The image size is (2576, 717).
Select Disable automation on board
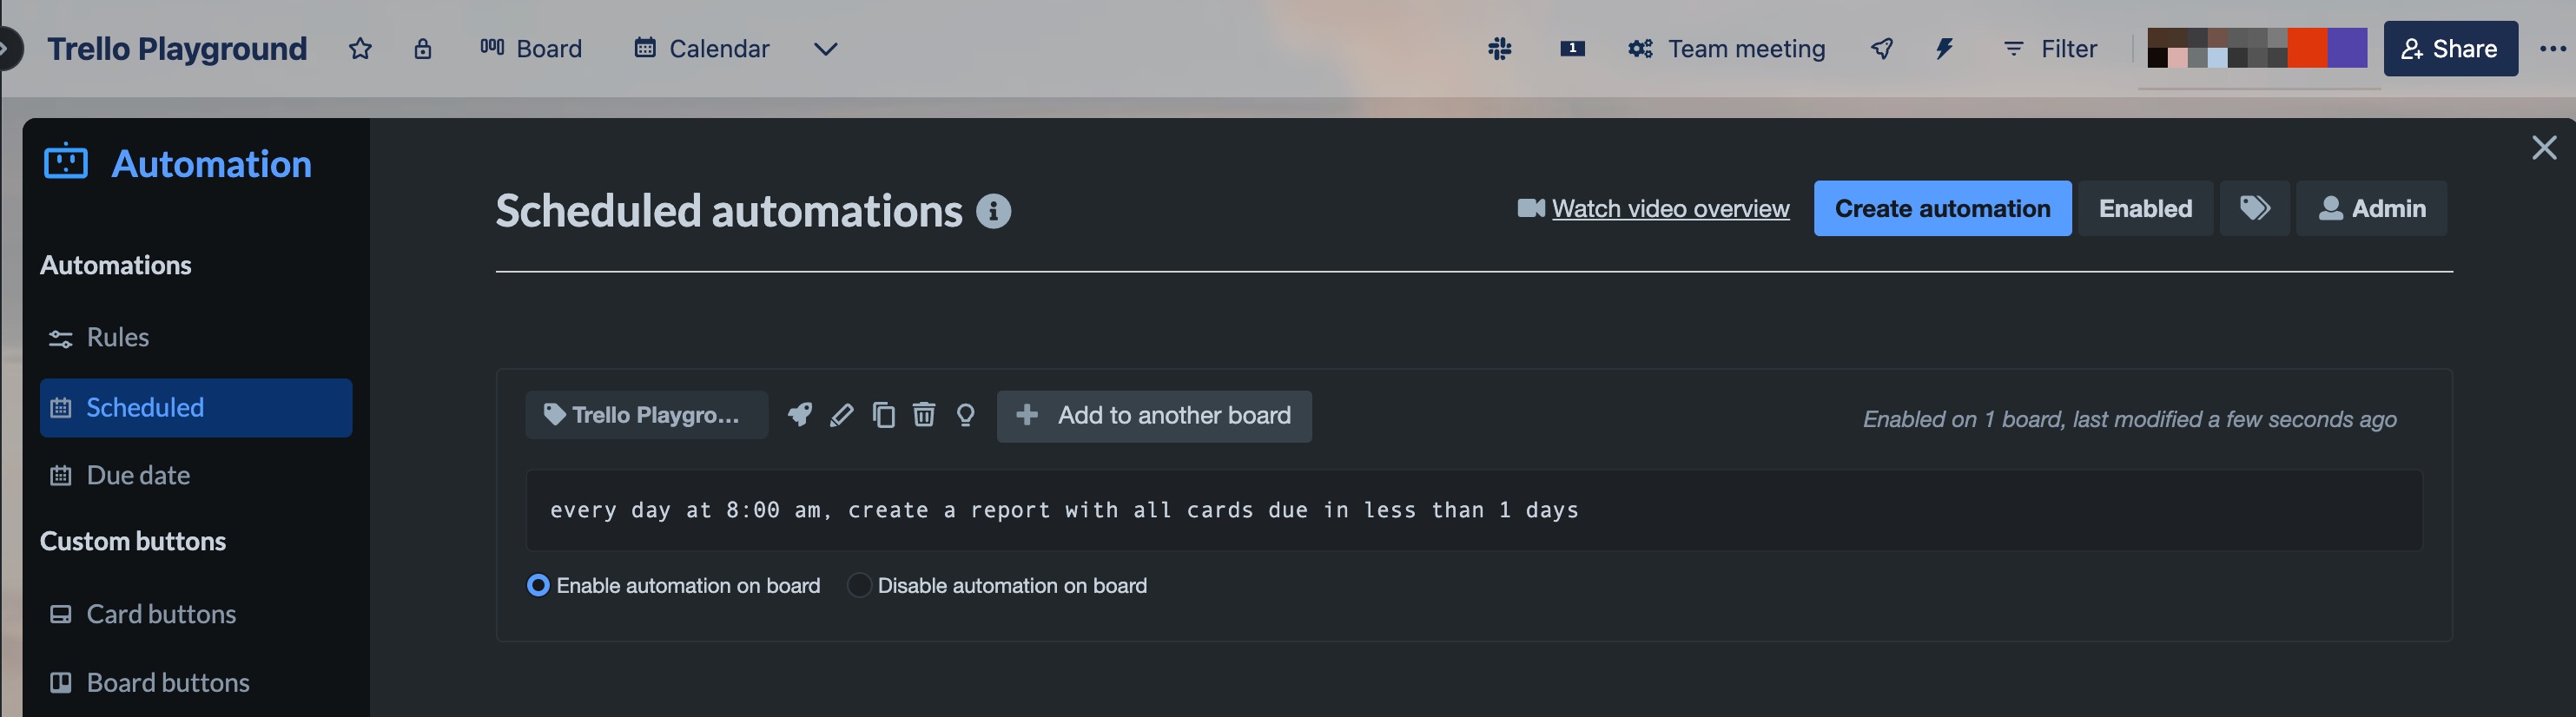coord(858,585)
